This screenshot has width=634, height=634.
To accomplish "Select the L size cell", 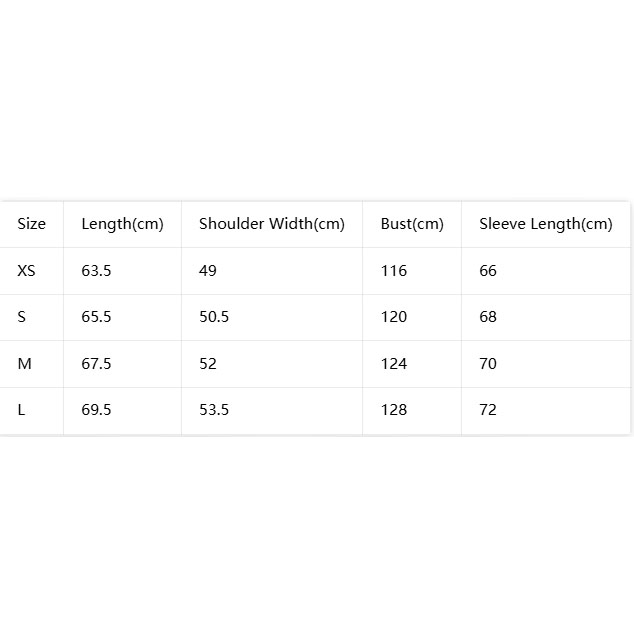I will coord(21,410).
